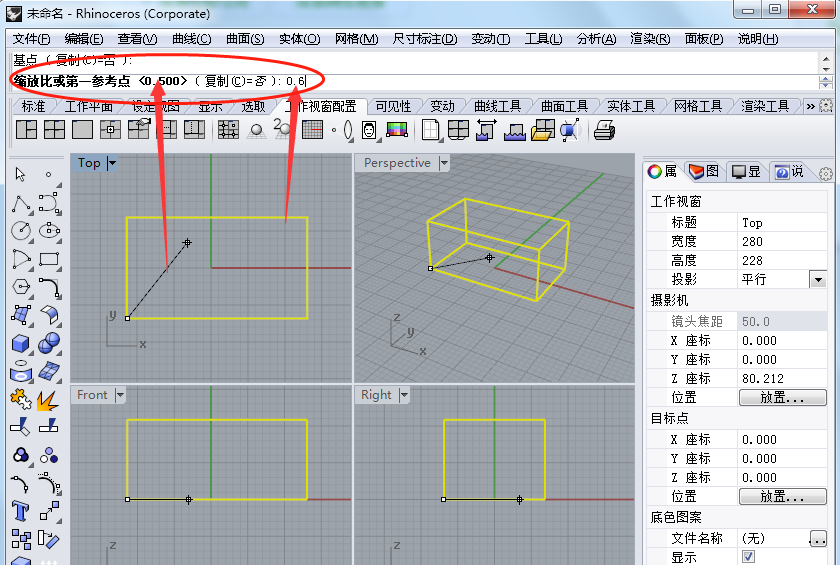Select the boolean union spheres tool
840x565 pixels.
click(49, 343)
